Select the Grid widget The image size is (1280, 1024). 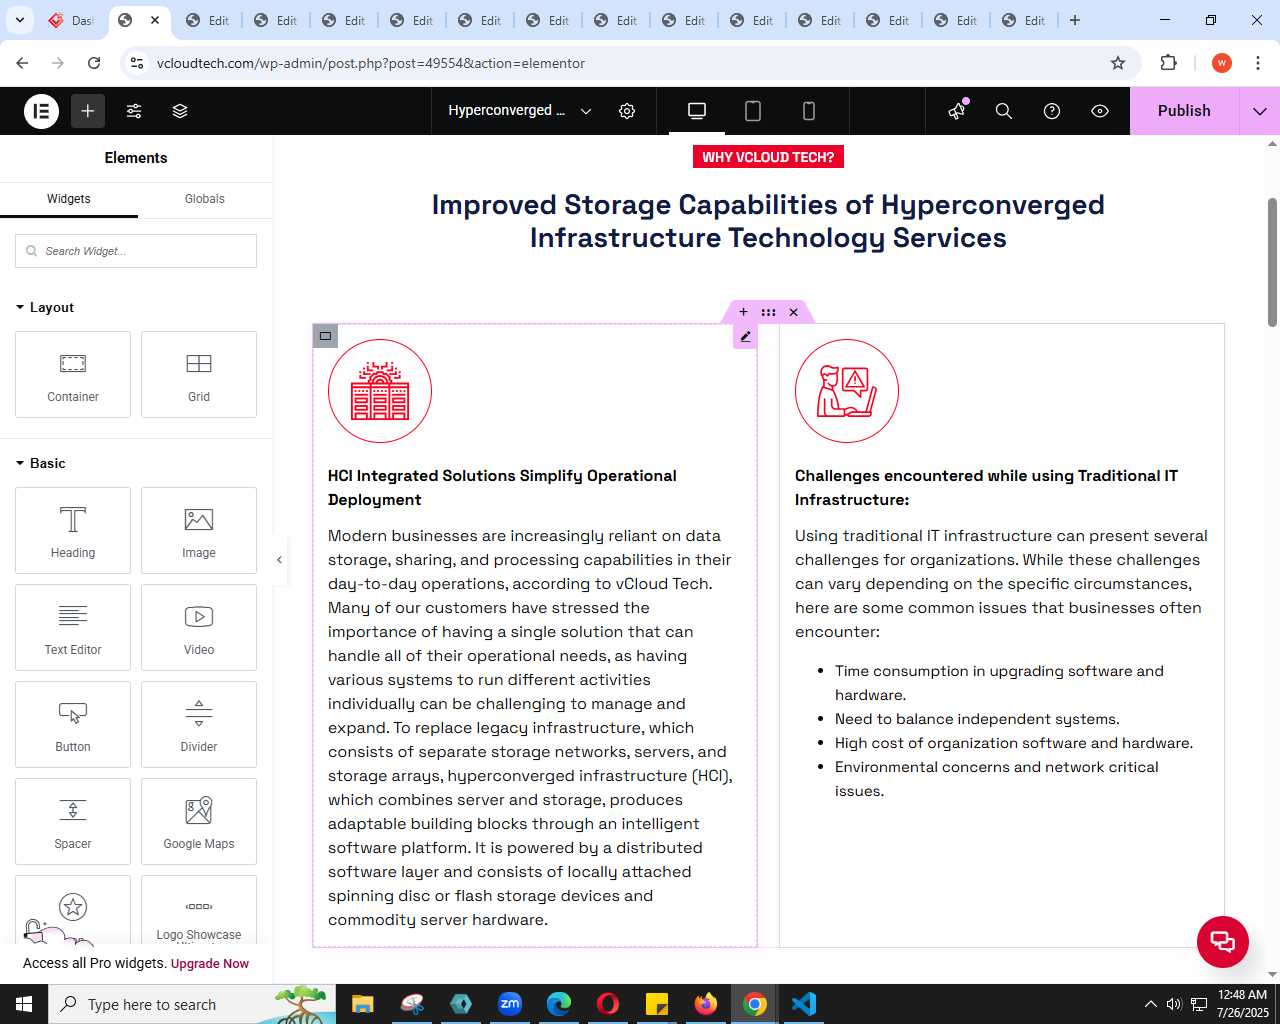[199, 375]
